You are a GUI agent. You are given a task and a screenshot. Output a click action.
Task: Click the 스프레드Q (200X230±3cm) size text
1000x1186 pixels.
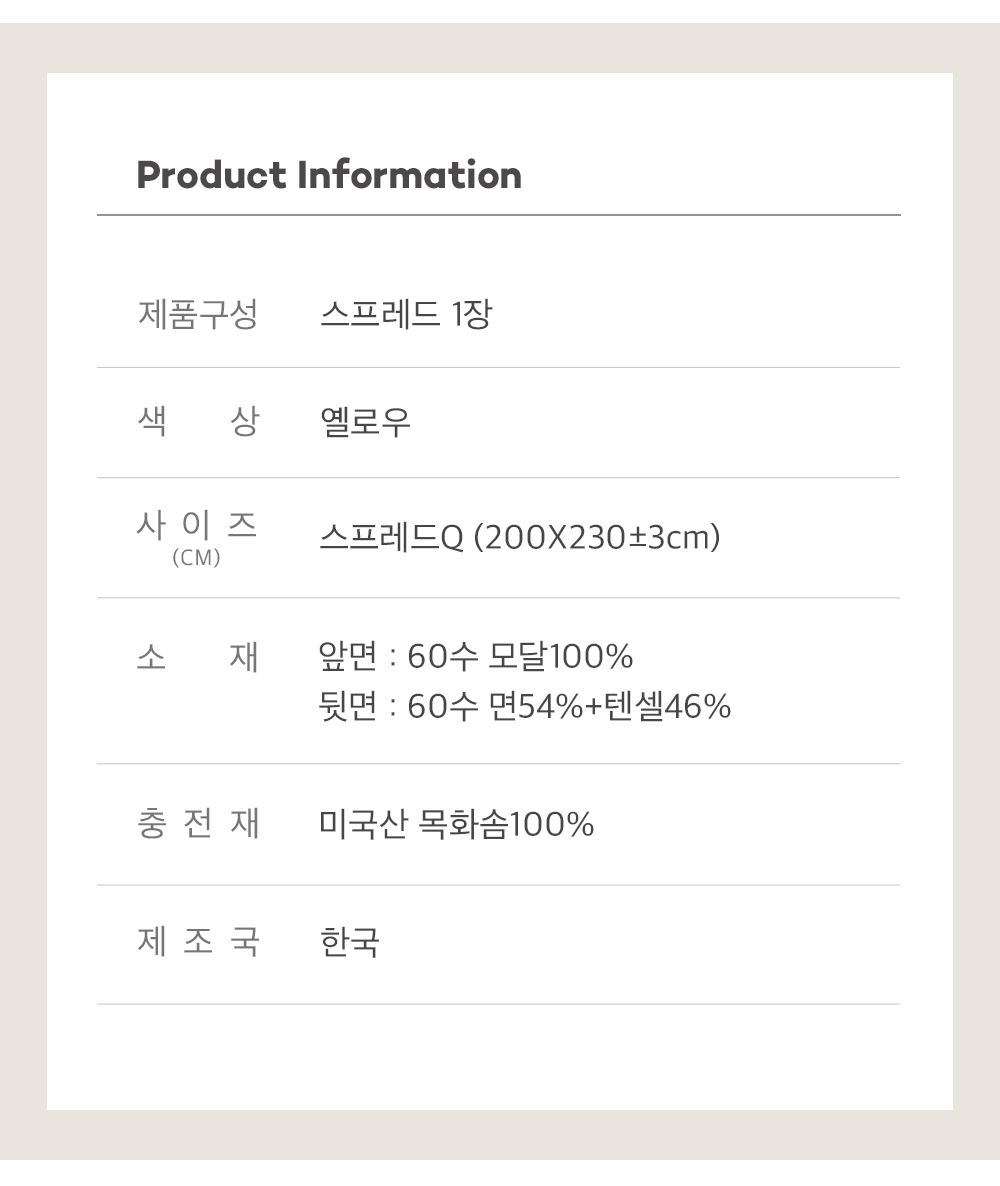520,538
